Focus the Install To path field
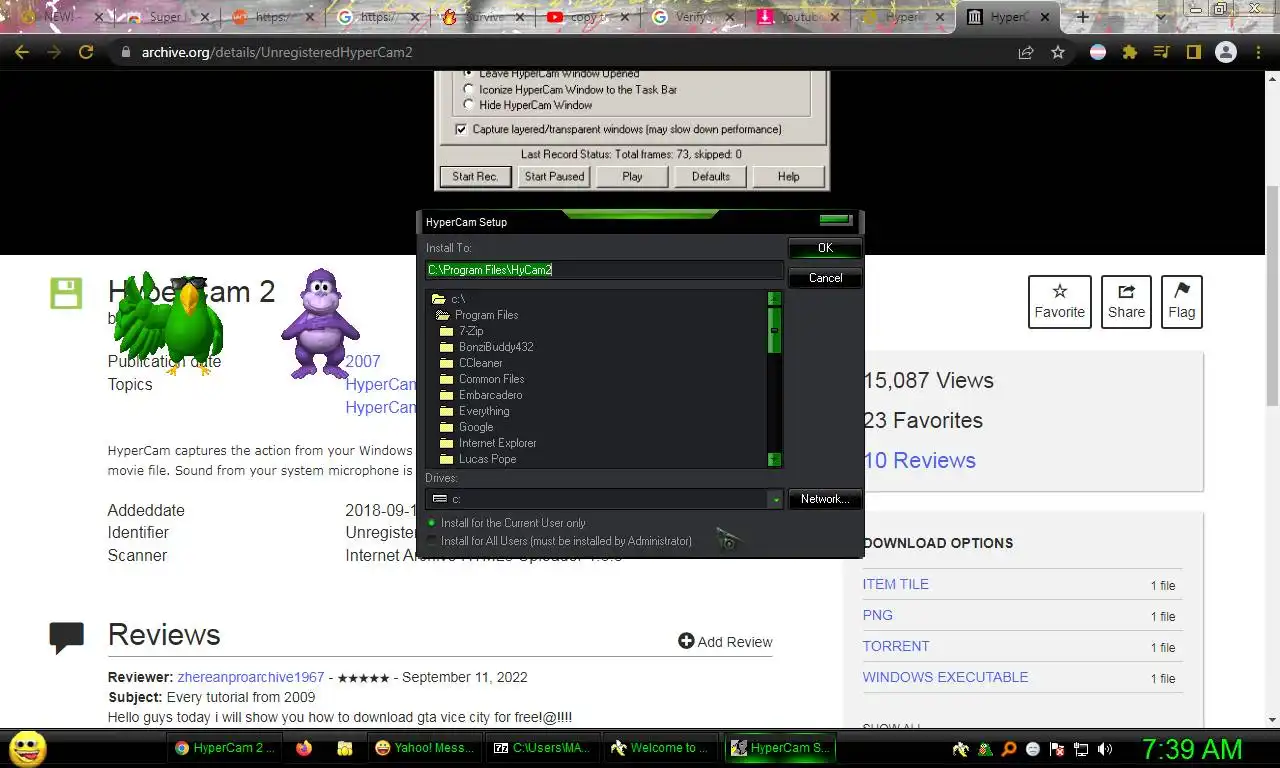Viewport: 1280px width, 768px height. pos(604,270)
